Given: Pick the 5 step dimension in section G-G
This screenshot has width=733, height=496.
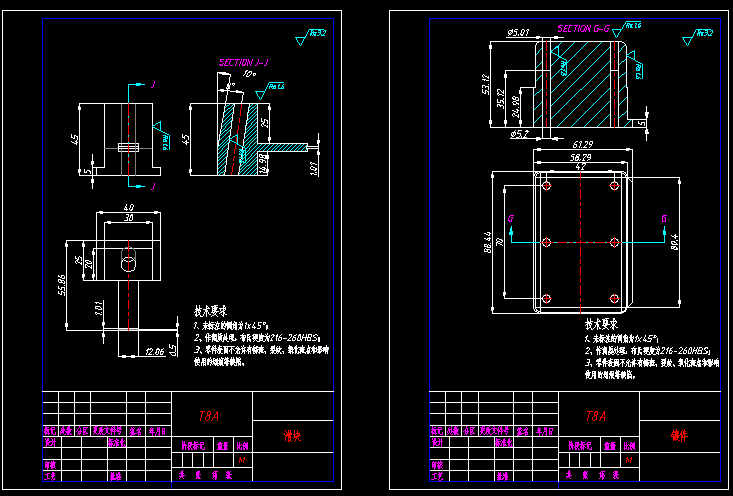Looking at the screenshot, I should (642, 122).
